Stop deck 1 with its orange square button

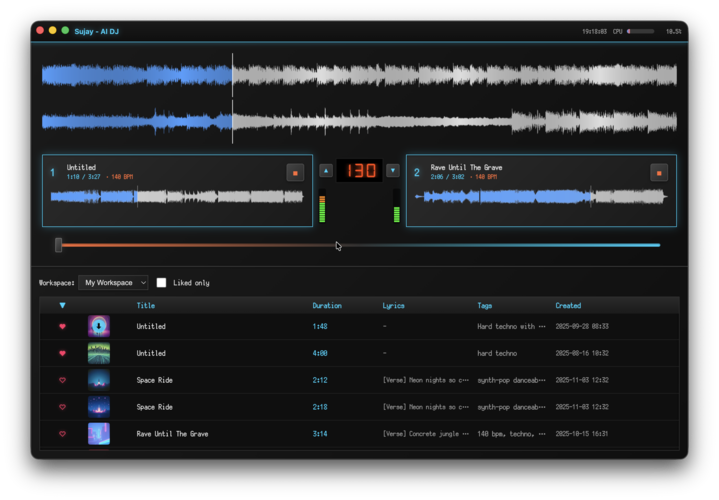pyautogui.click(x=295, y=173)
